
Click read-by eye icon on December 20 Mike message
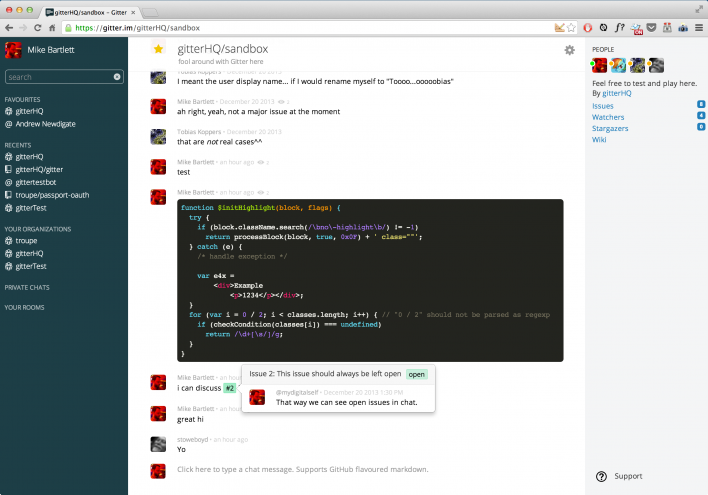281,102
